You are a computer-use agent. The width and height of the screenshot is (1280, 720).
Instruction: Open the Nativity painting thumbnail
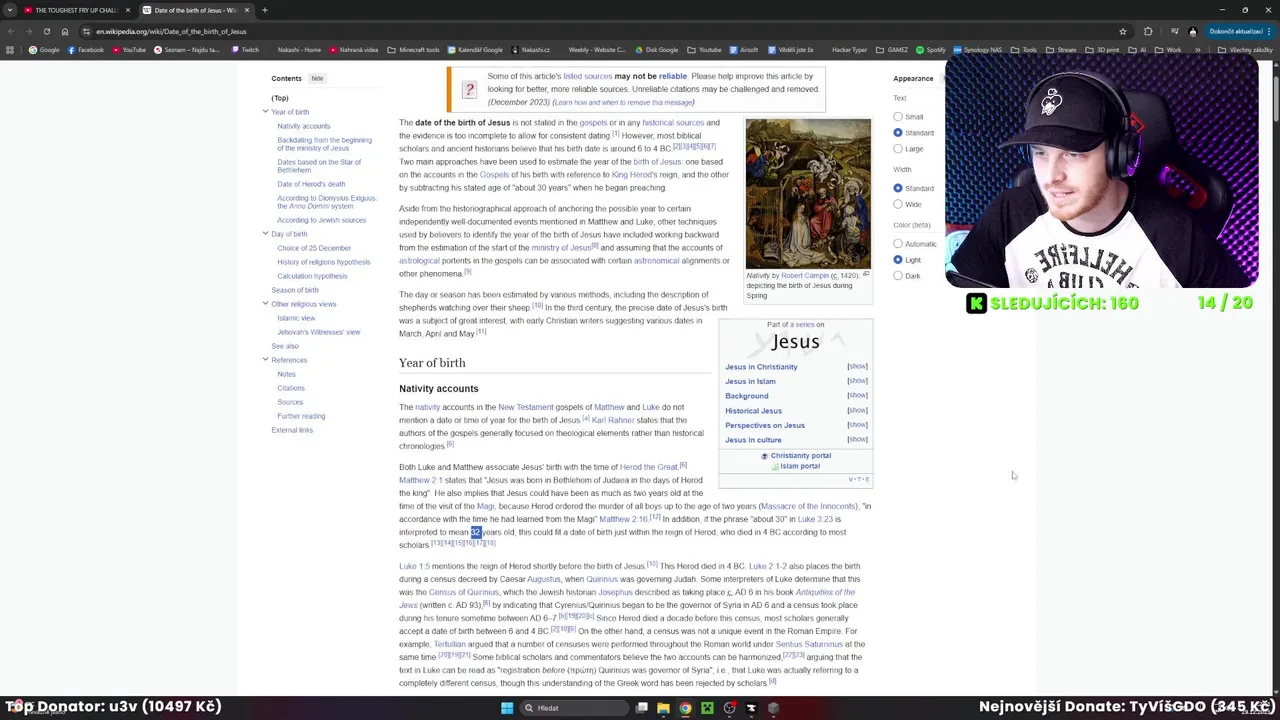808,194
